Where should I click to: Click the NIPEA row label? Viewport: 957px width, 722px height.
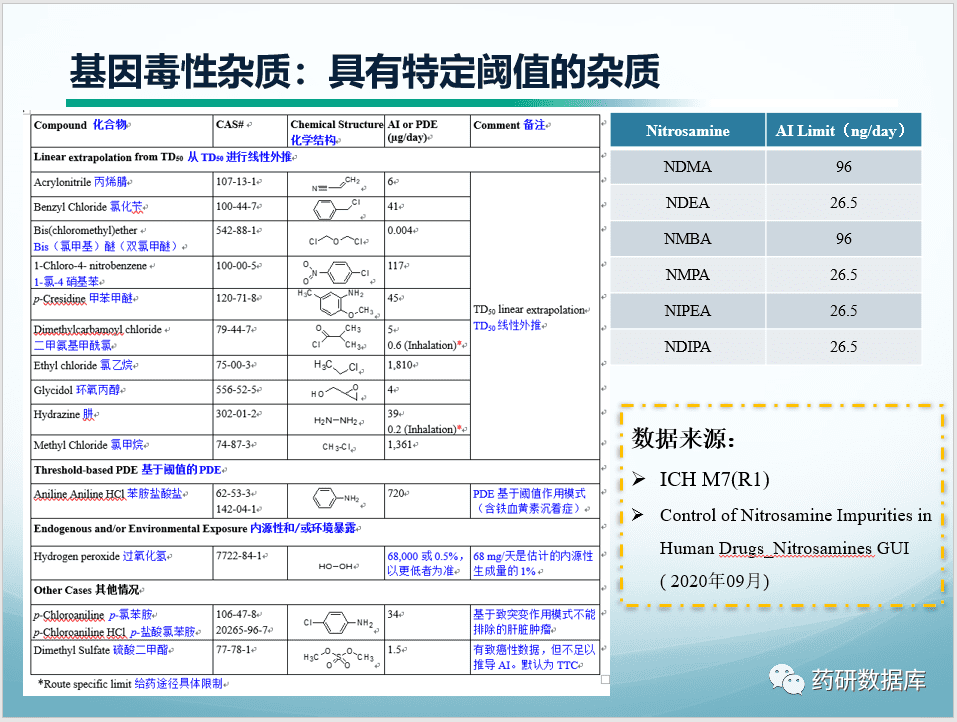tap(688, 311)
